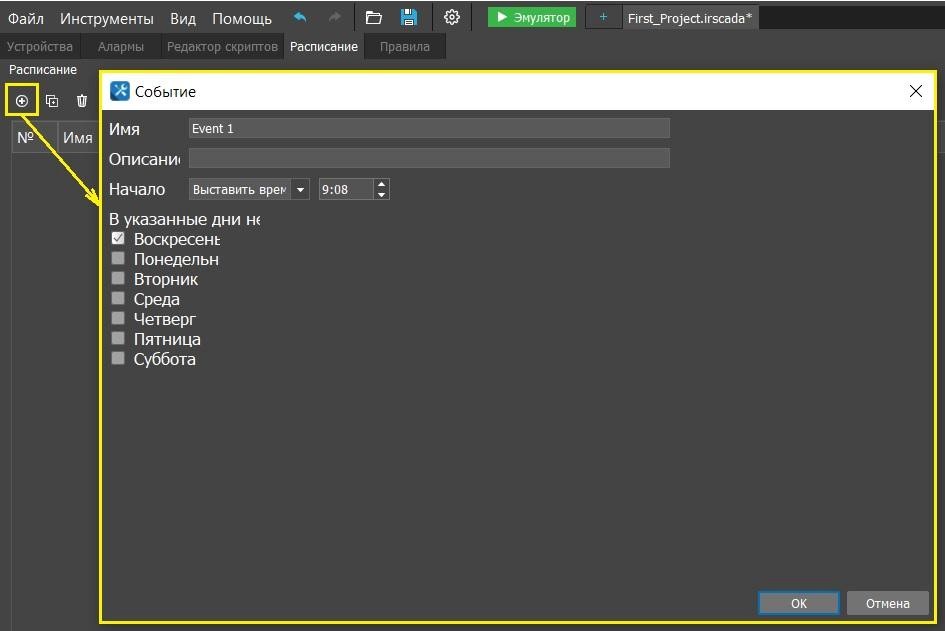Image resolution: width=945 pixels, height=631 pixels.
Task: Tick the Суббота checkbox
Action: [x=118, y=358]
